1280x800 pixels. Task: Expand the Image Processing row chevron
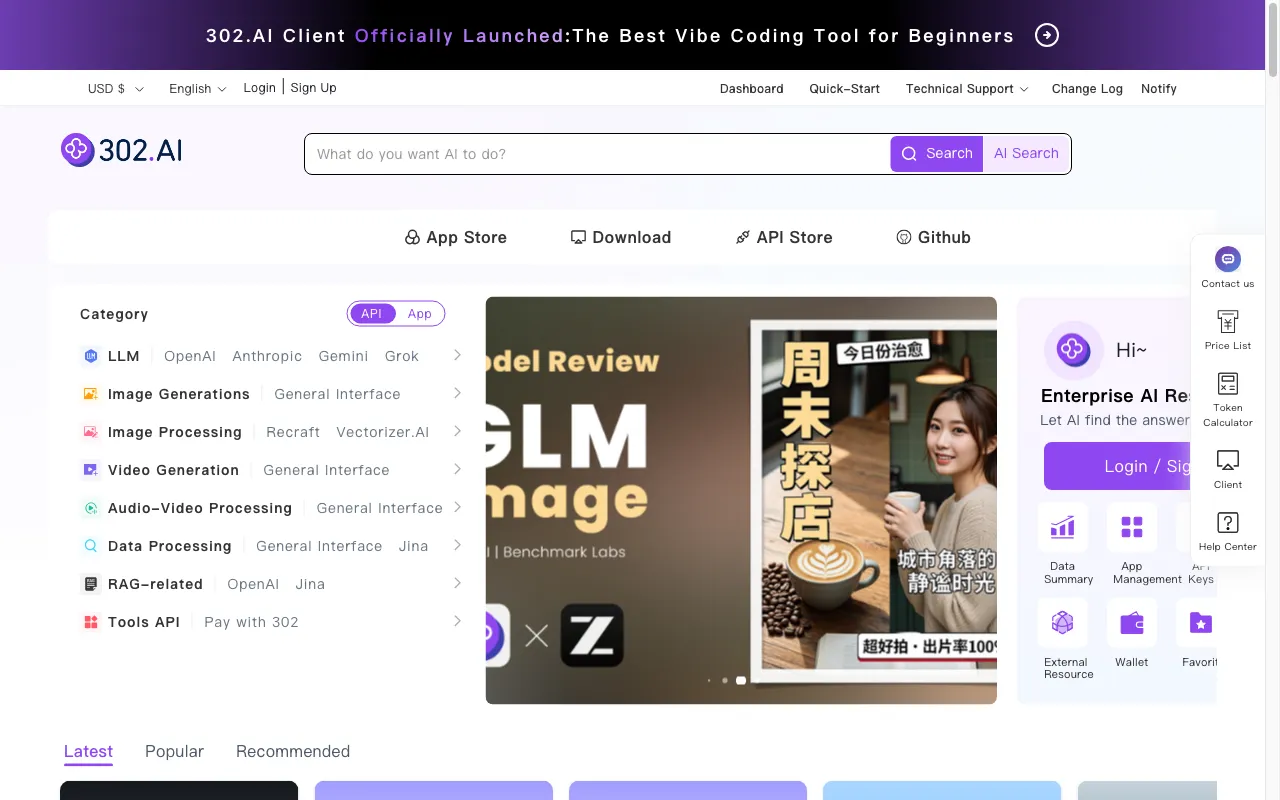(x=457, y=431)
